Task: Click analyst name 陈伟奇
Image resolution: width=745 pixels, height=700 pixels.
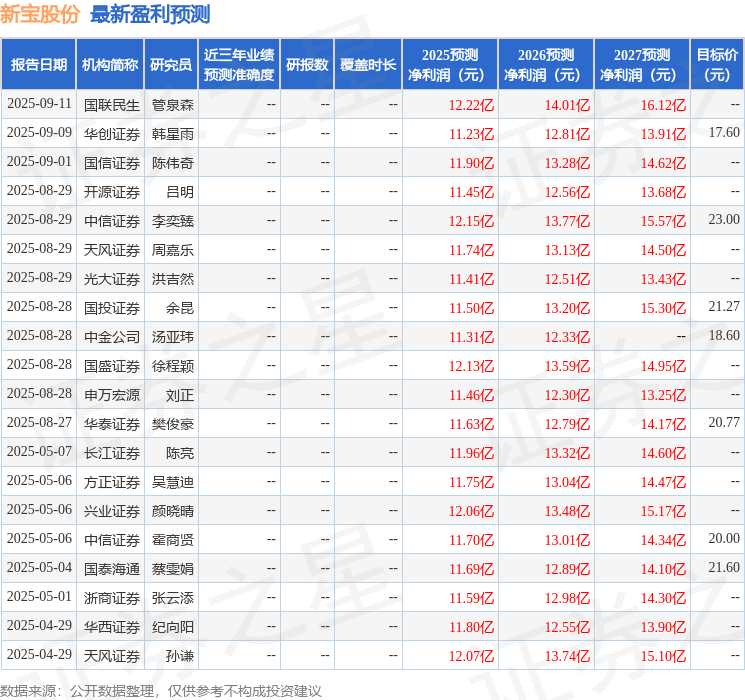Action: point(172,163)
